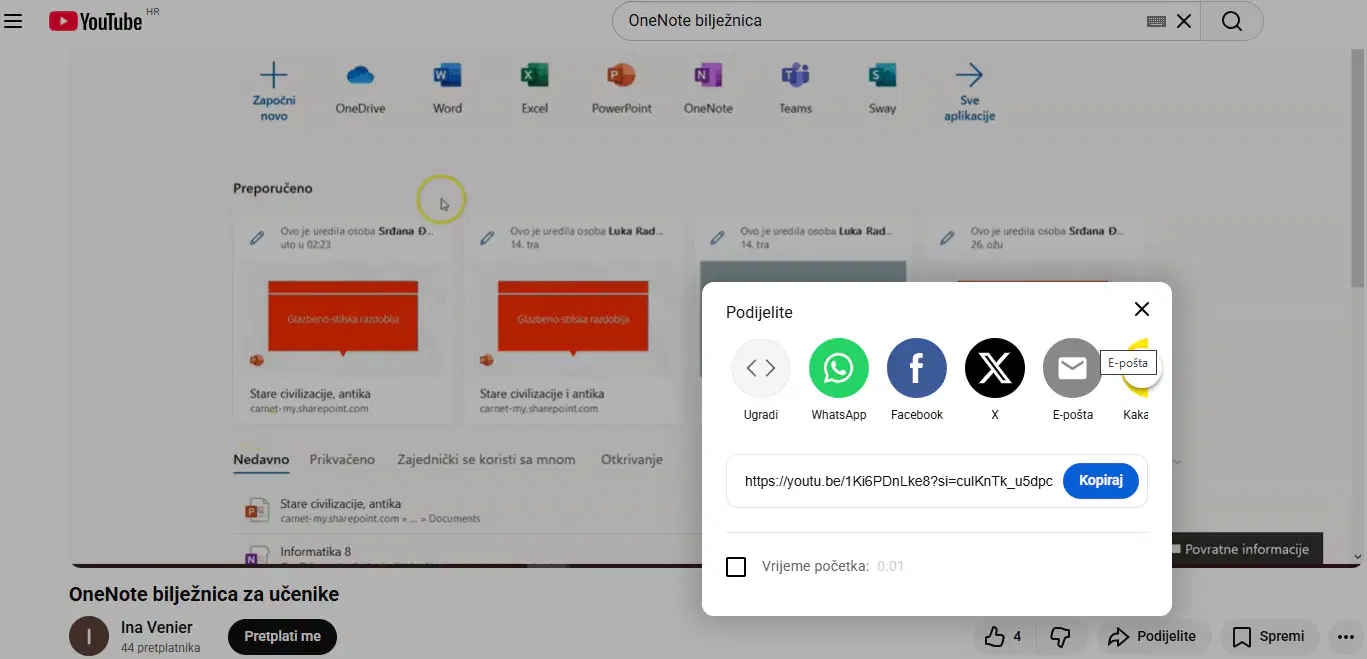Click the Word icon in the video
The height and width of the screenshot is (659, 1367).
[x=447, y=76]
